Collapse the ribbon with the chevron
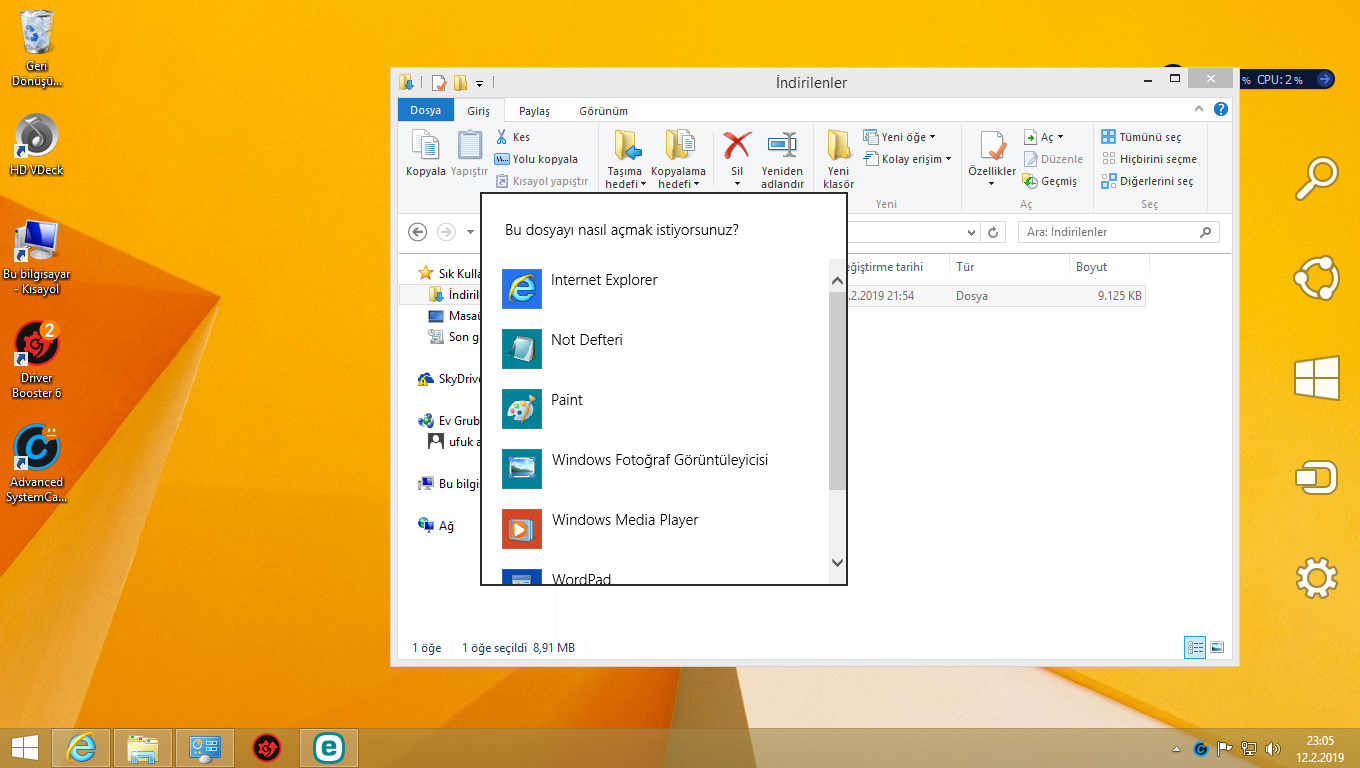The image size is (1360, 768). click(x=1199, y=109)
